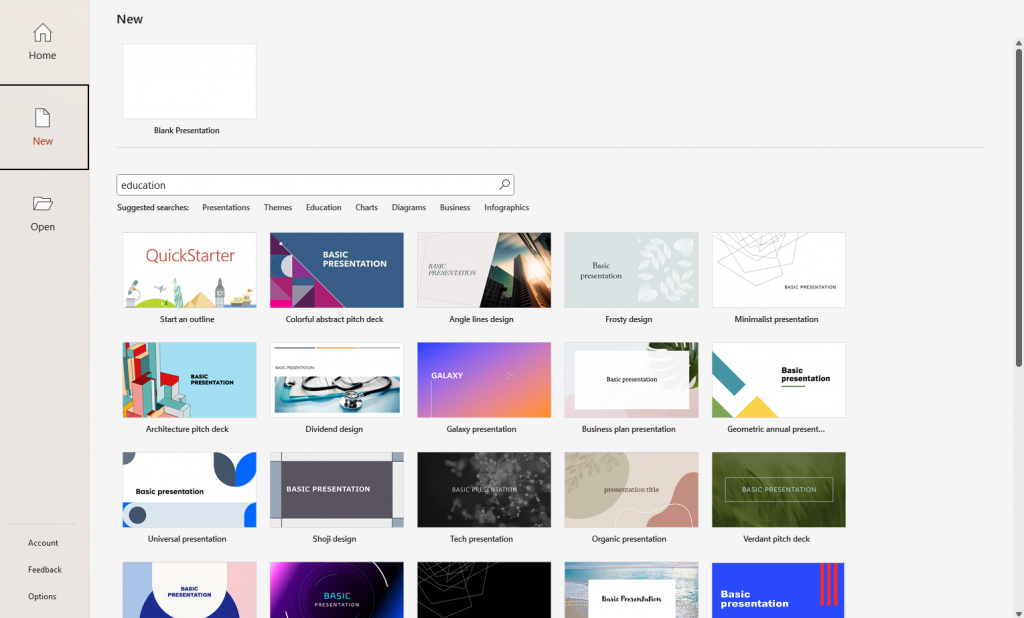The image size is (1024, 618).
Task: Open Account settings
Action: pos(43,543)
